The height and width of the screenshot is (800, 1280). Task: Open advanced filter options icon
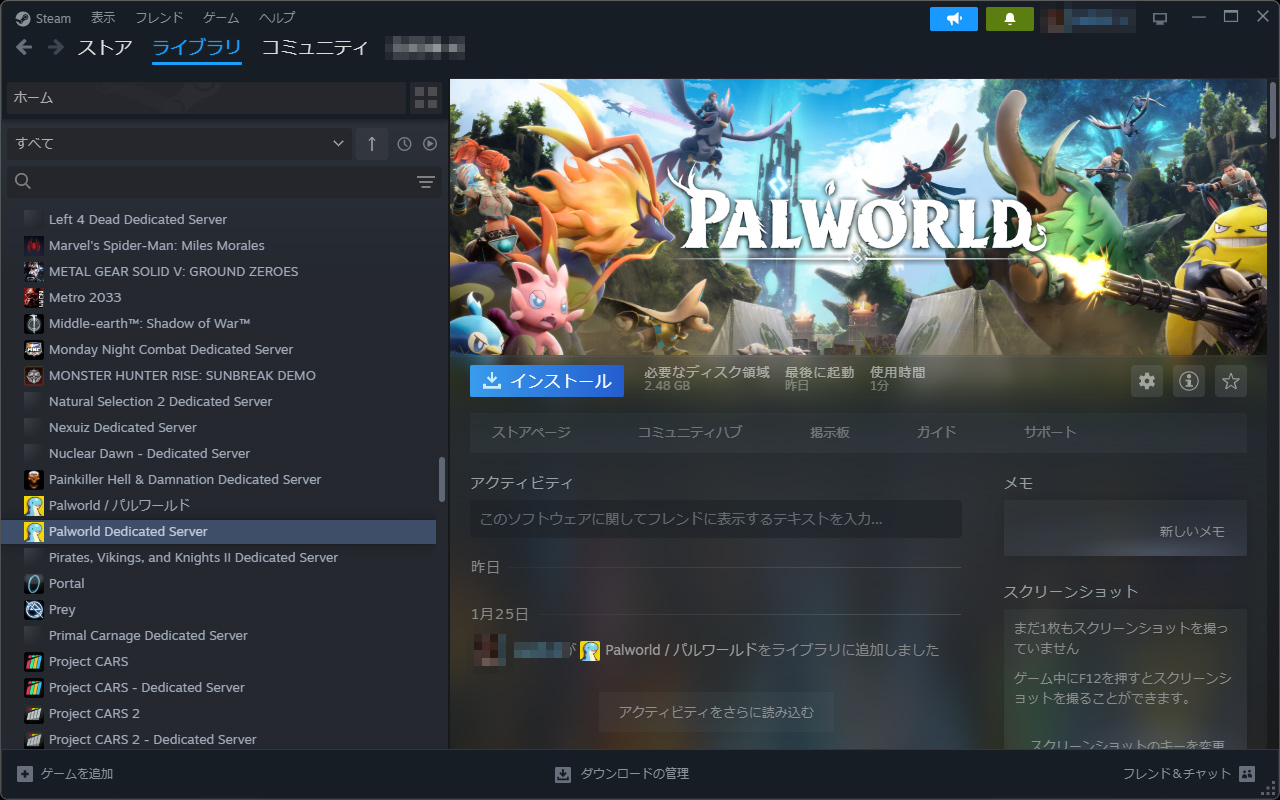[426, 181]
